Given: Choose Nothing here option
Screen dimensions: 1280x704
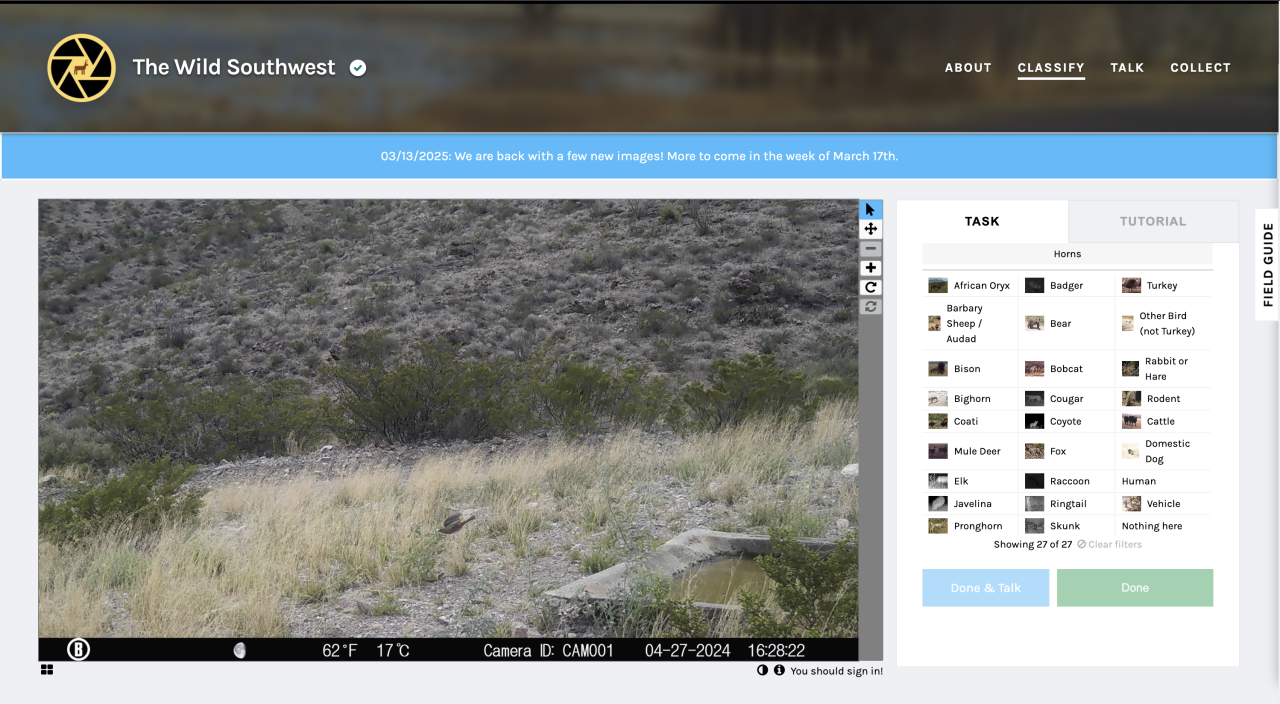Looking at the screenshot, I should tap(1163, 526).
